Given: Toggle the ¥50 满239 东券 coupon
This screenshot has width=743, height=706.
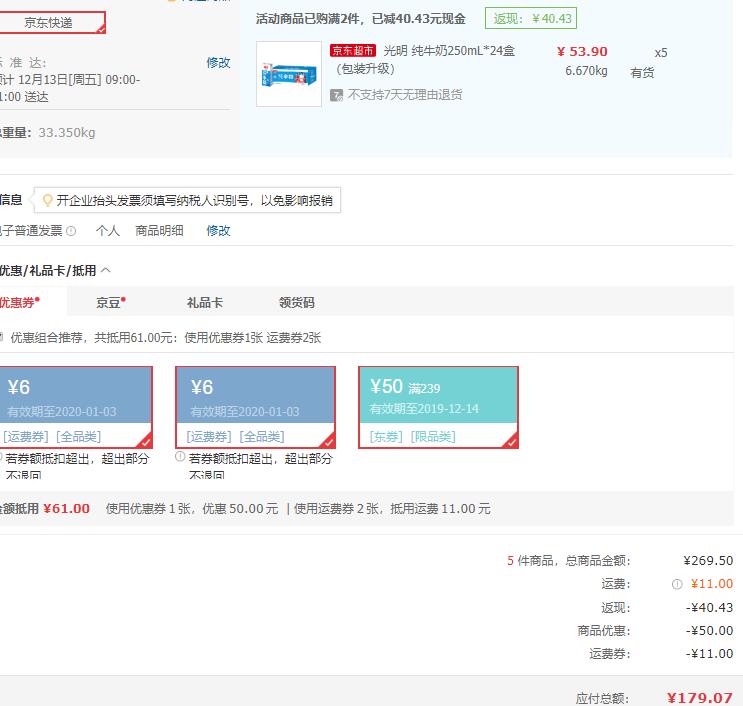Looking at the screenshot, I should (x=438, y=407).
